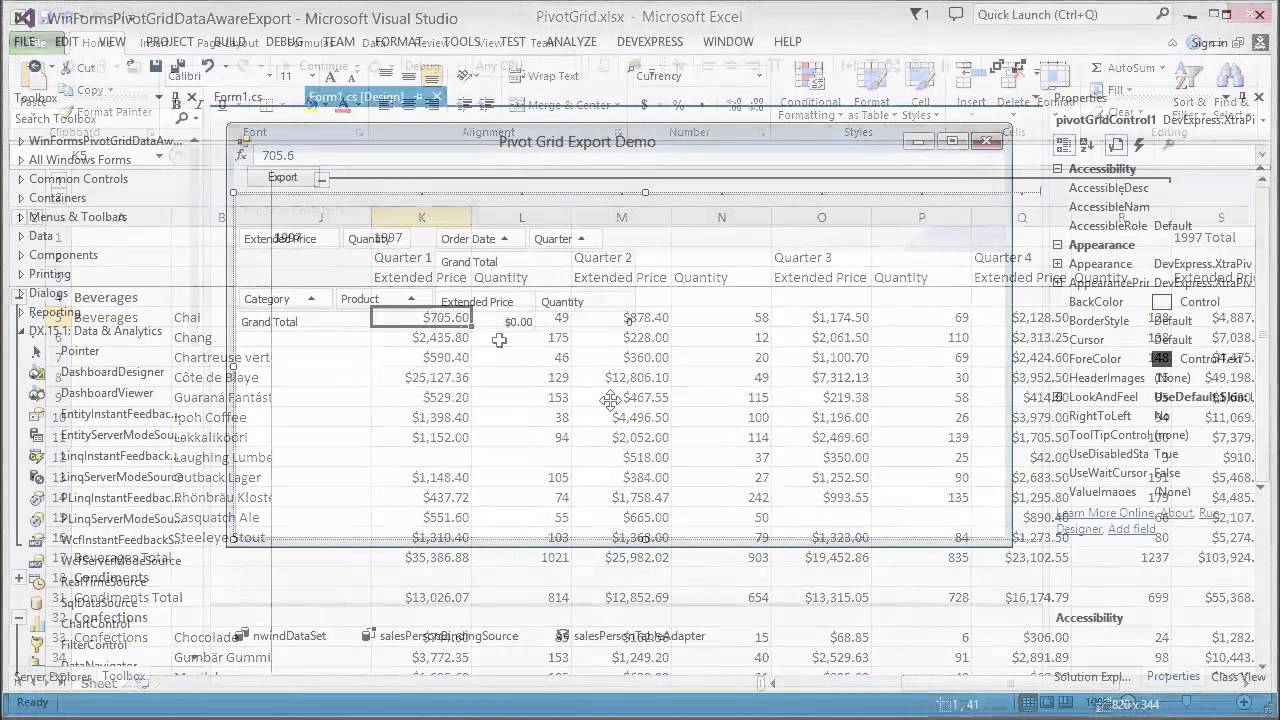This screenshot has width=1280, height=720.
Task: Choose PLinqInstantFeedbackSource icon in Toolbox
Action: [37, 498]
